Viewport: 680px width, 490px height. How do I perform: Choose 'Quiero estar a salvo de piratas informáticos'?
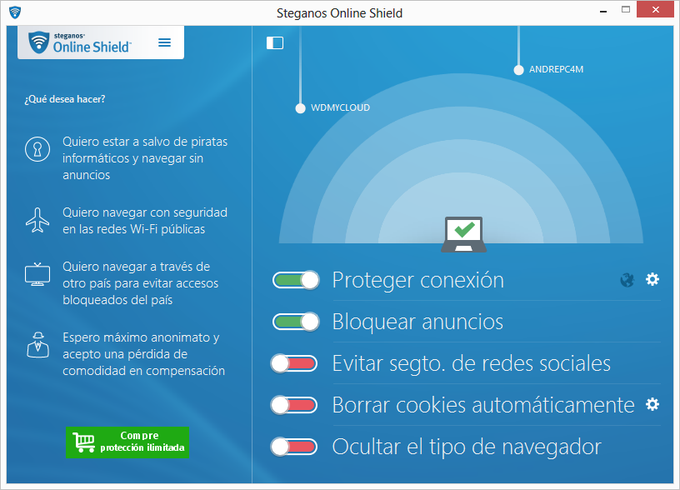(x=145, y=158)
